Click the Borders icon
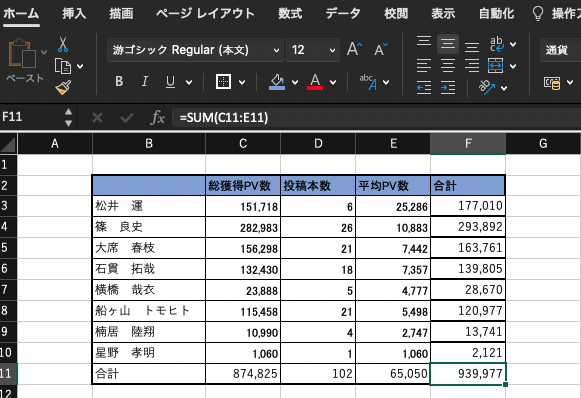581x398 pixels. 223,82
